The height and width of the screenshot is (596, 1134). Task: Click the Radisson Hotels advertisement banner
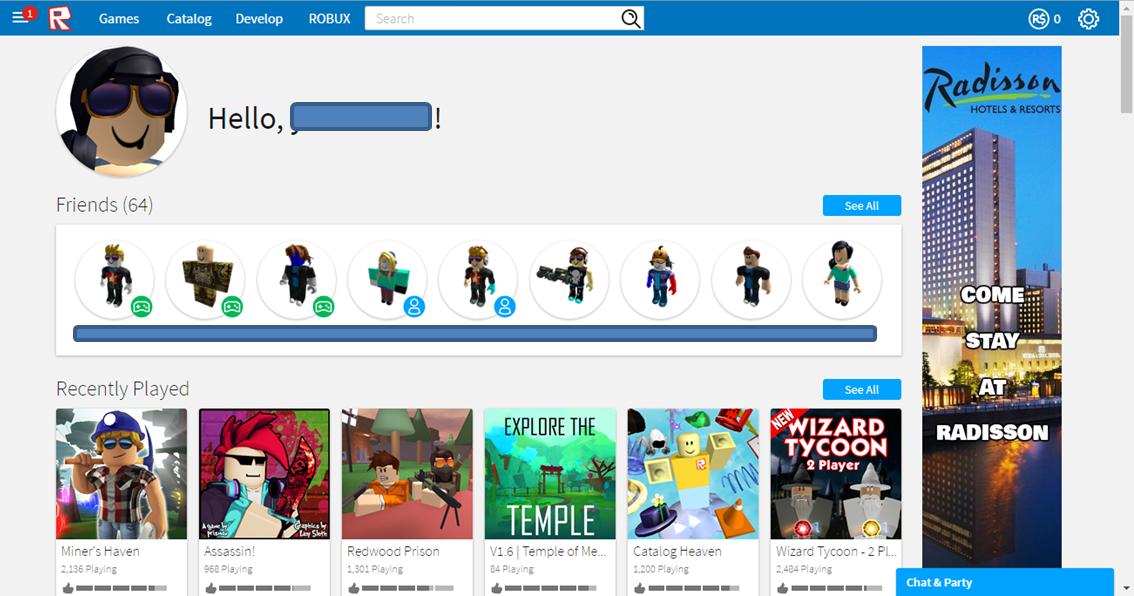pos(992,307)
